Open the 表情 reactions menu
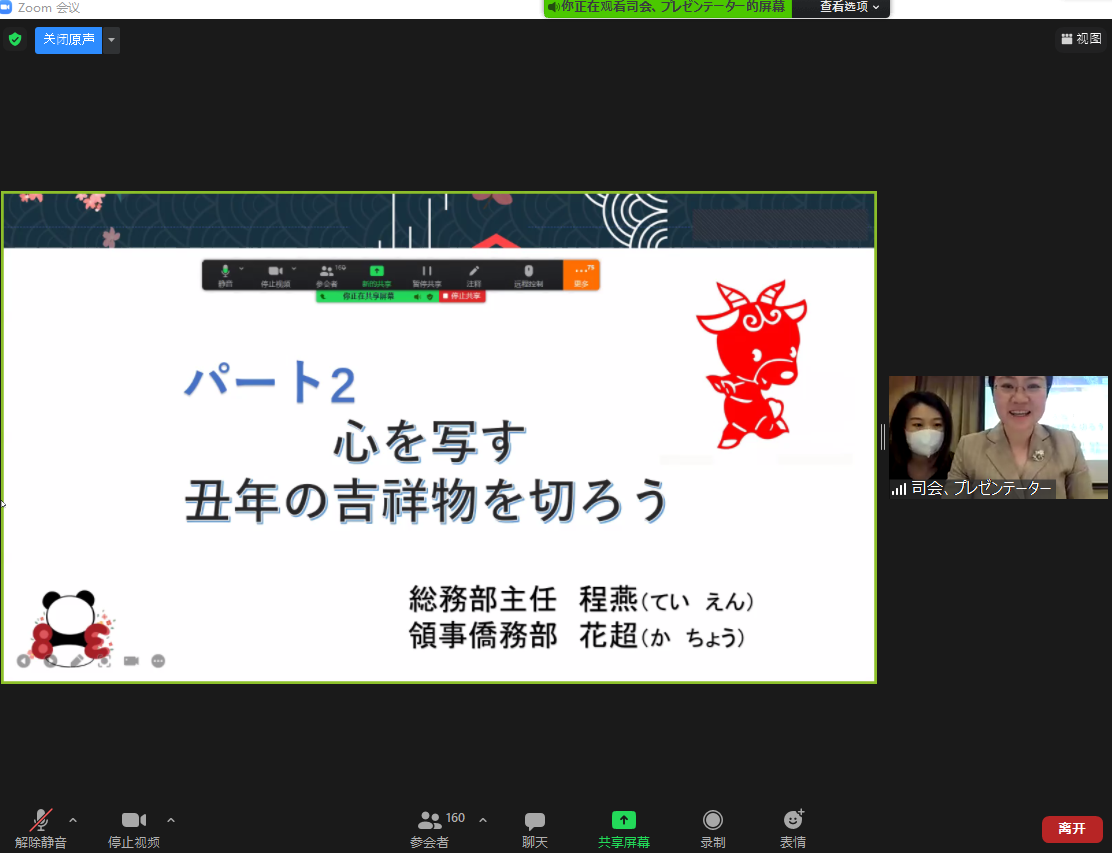 click(793, 829)
